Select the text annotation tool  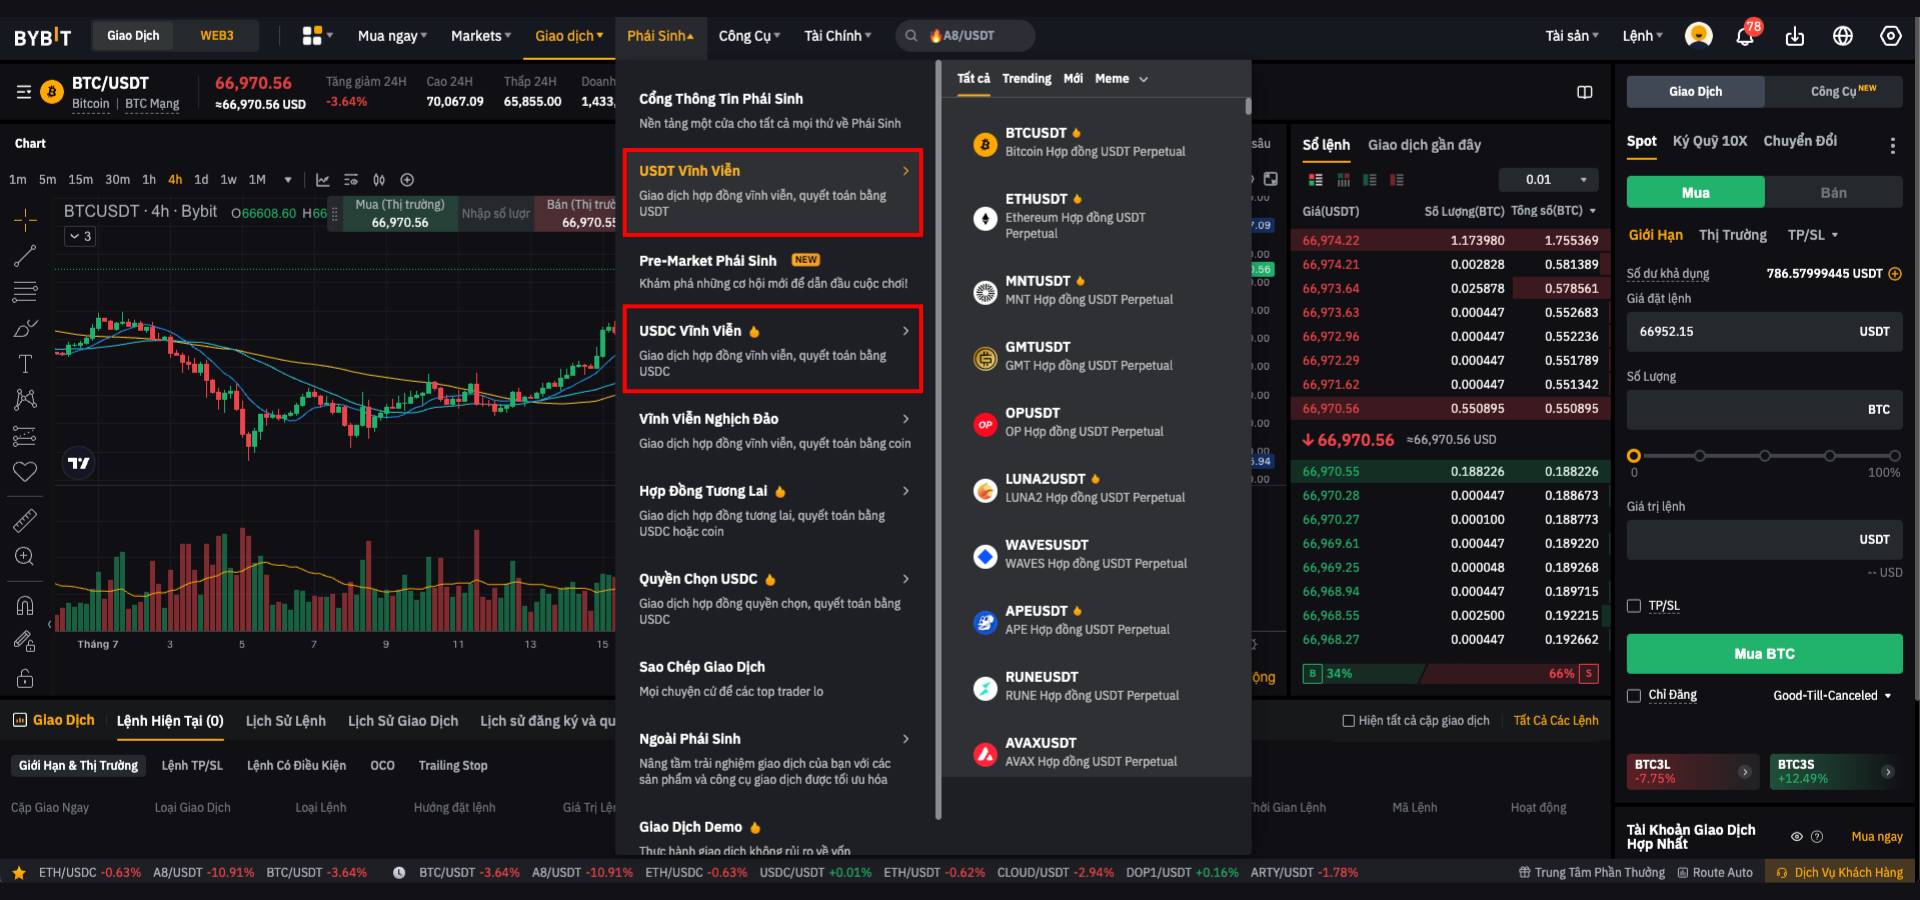(x=25, y=364)
